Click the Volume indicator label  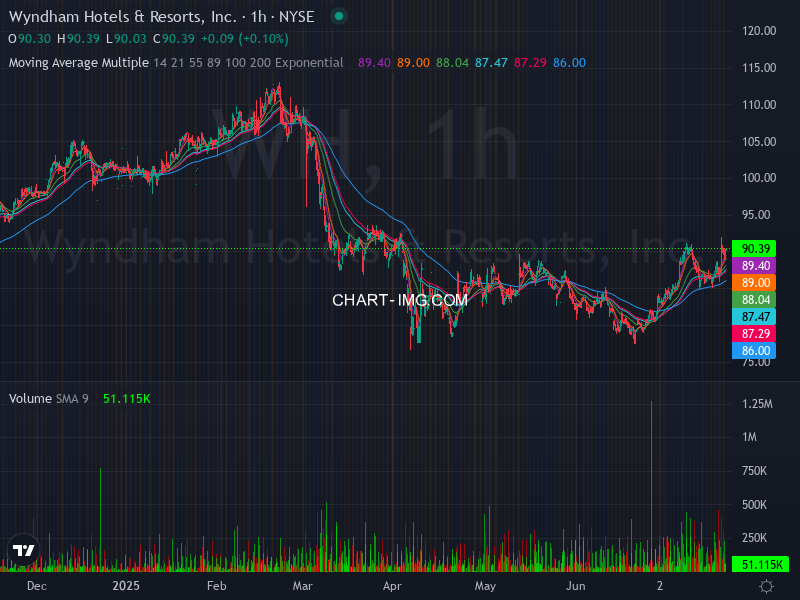point(30,398)
